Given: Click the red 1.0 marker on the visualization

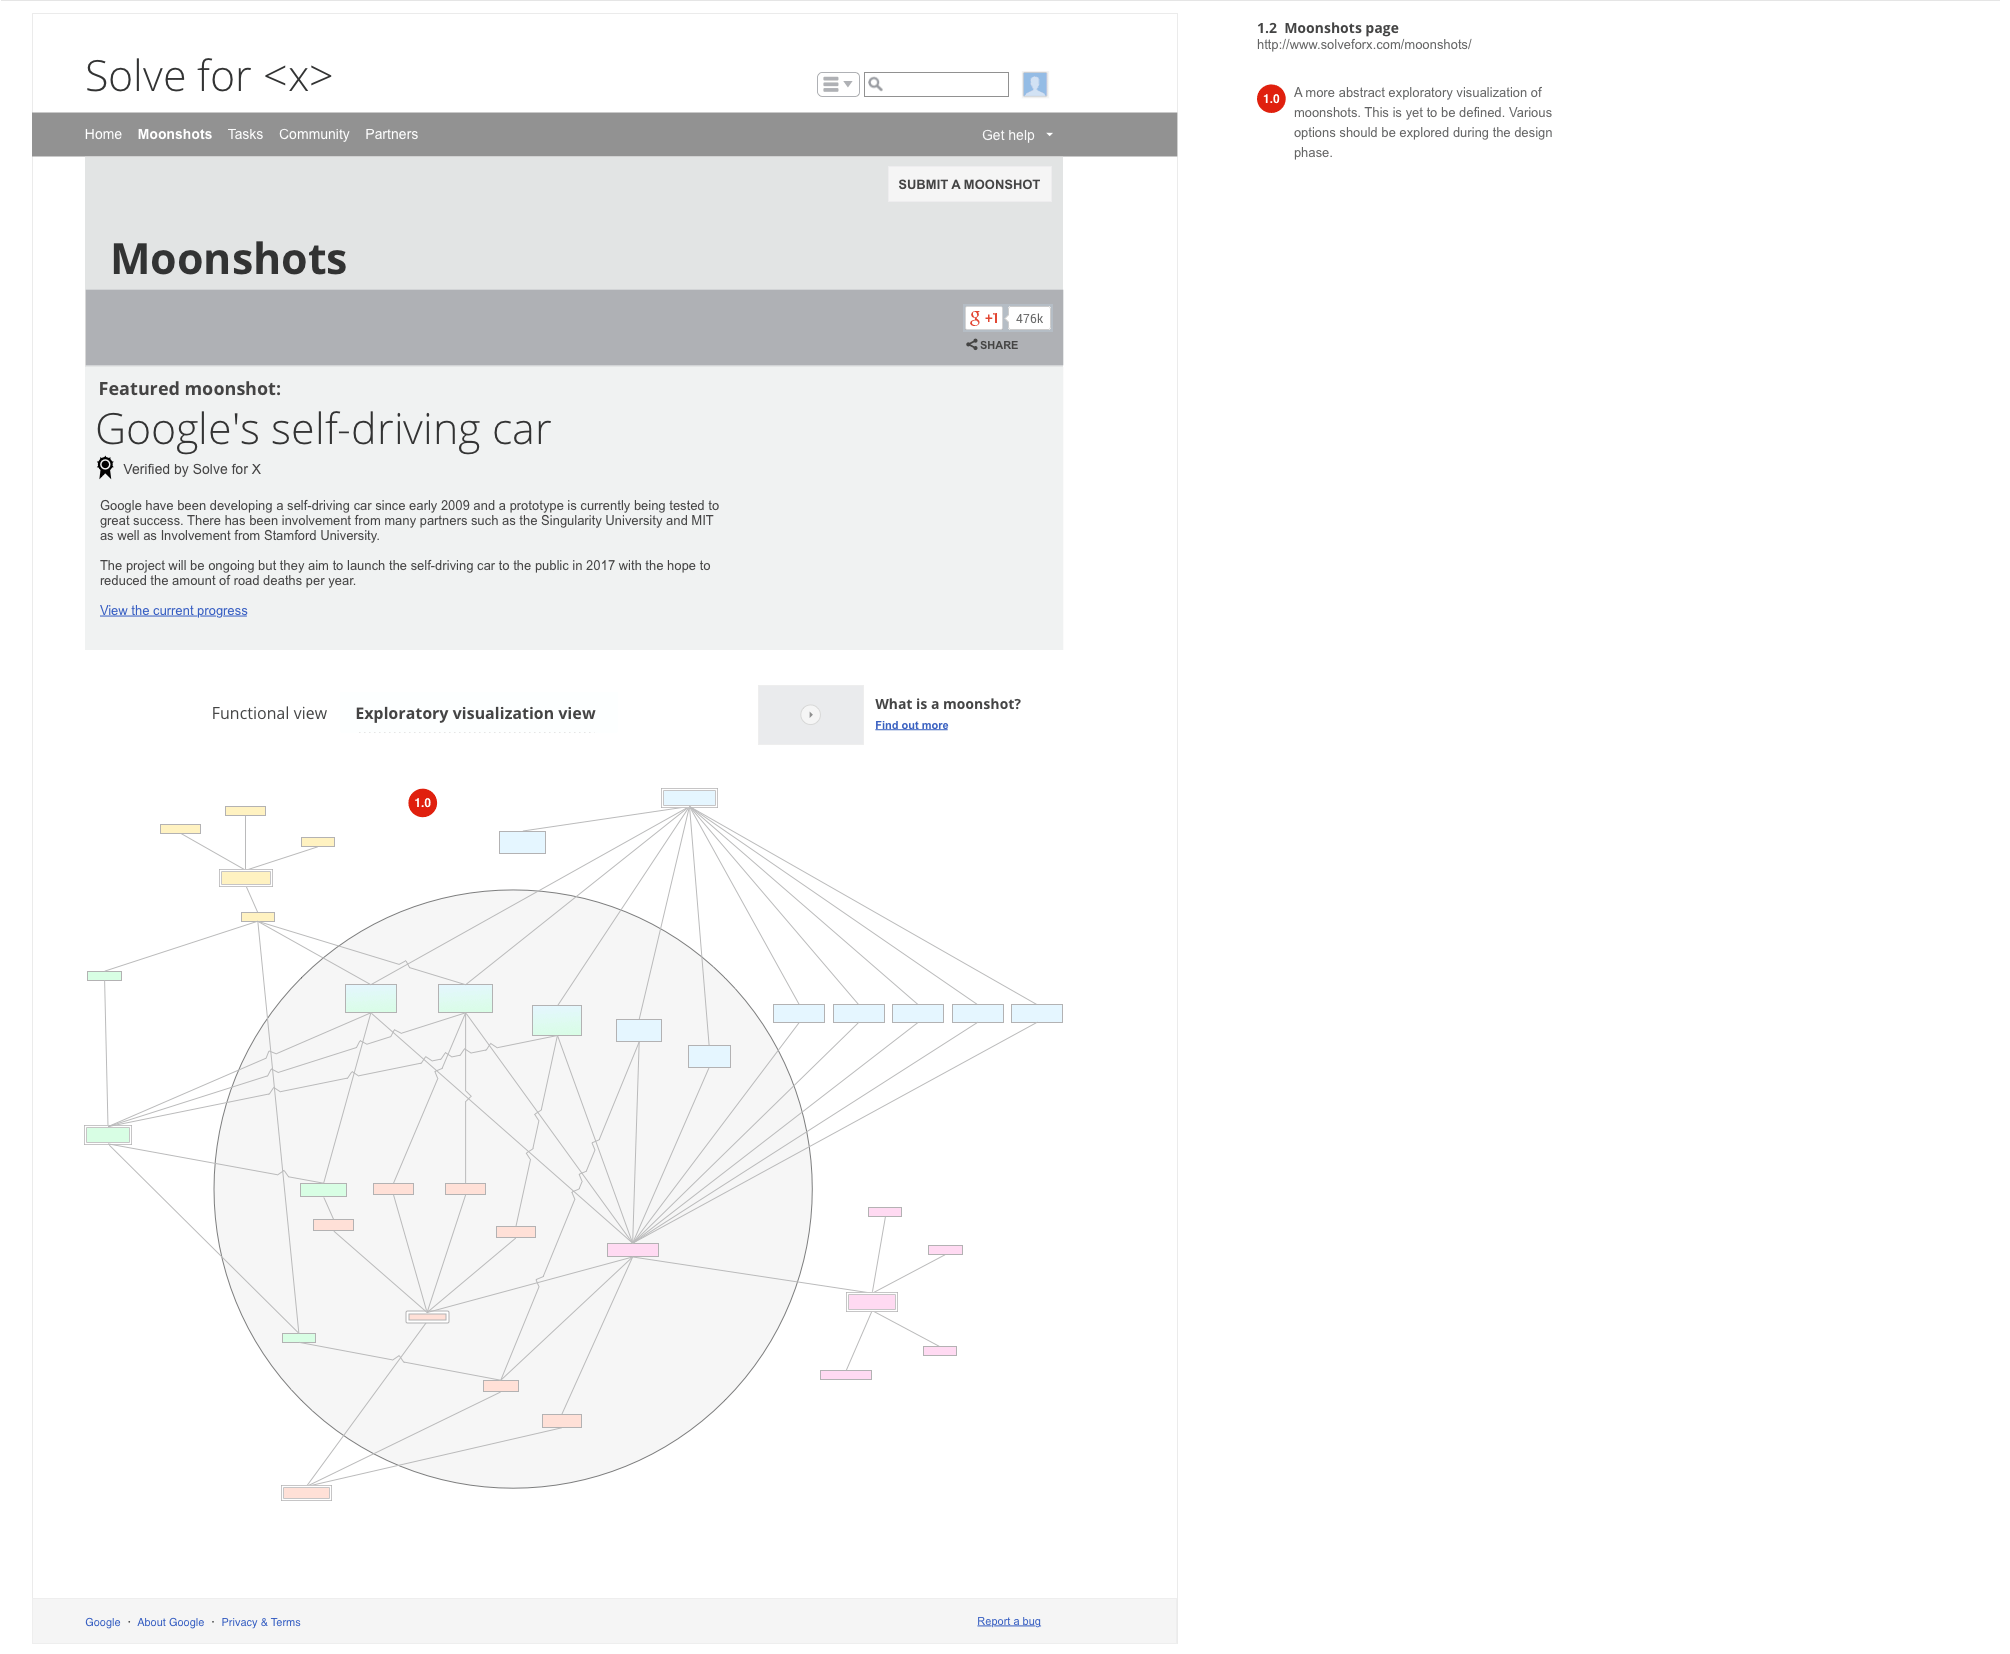Looking at the screenshot, I should [x=423, y=803].
